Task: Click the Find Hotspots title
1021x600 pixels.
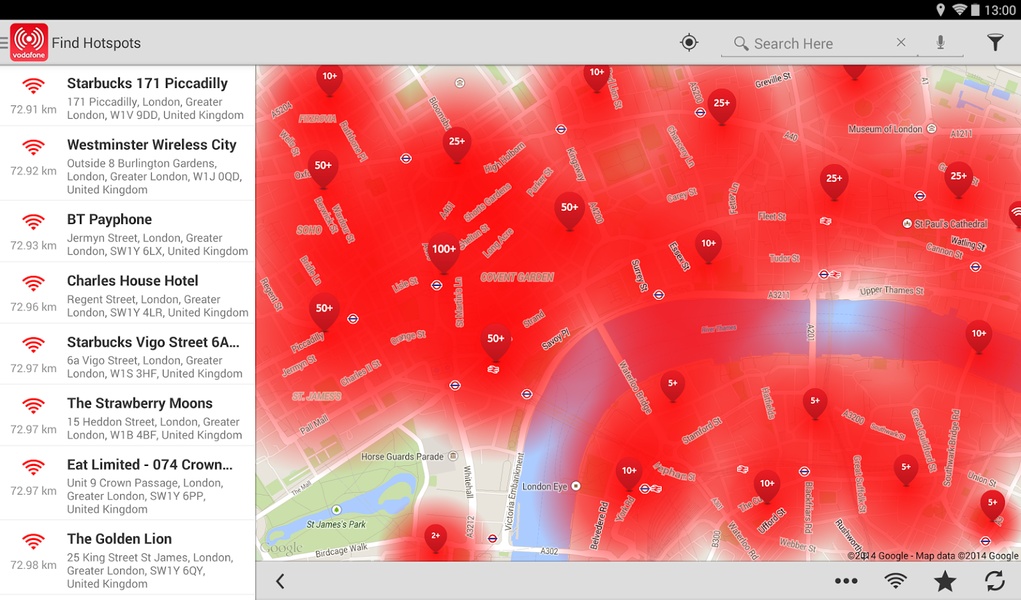Action: 96,43
